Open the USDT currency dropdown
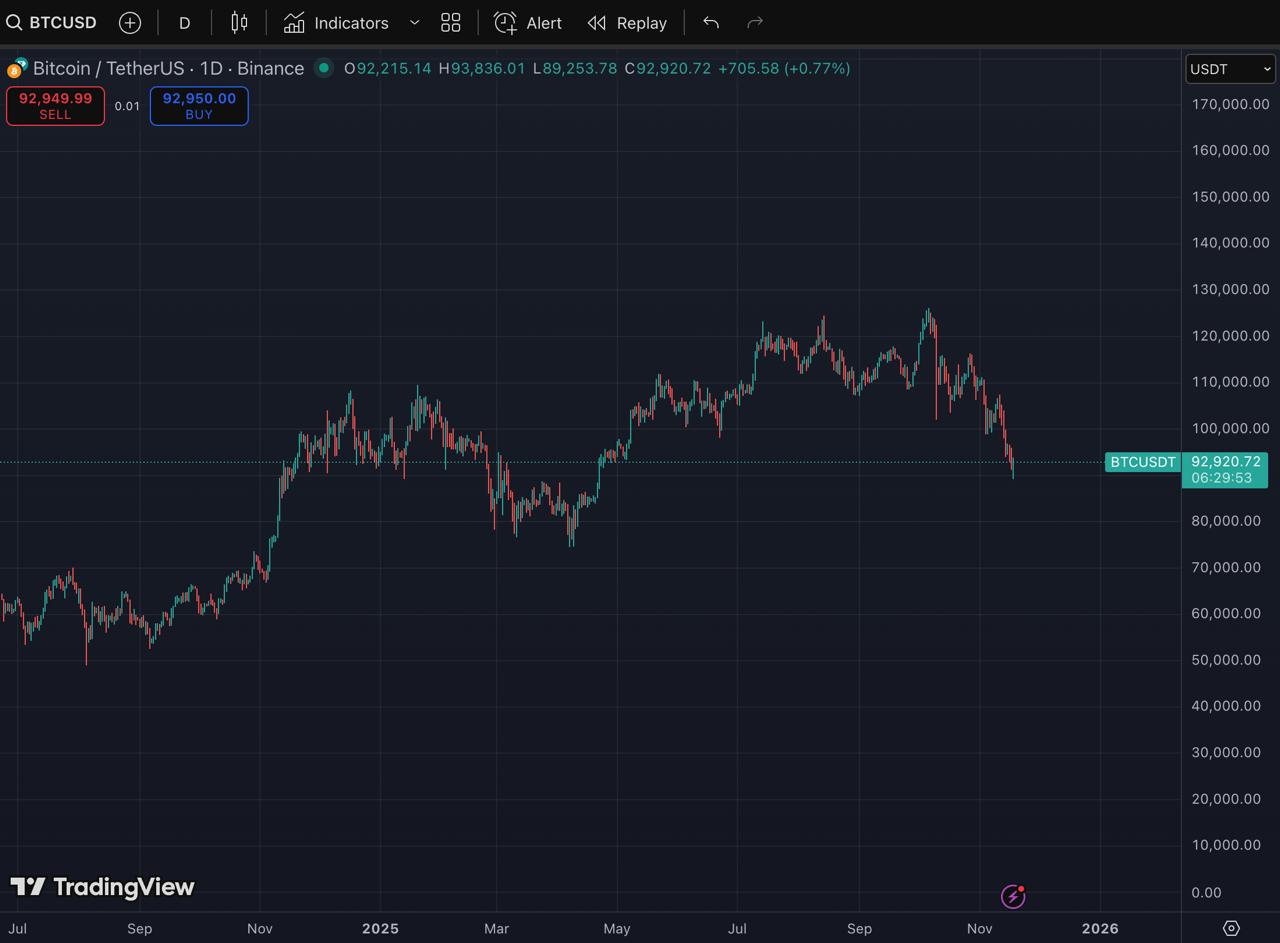 point(1230,69)
